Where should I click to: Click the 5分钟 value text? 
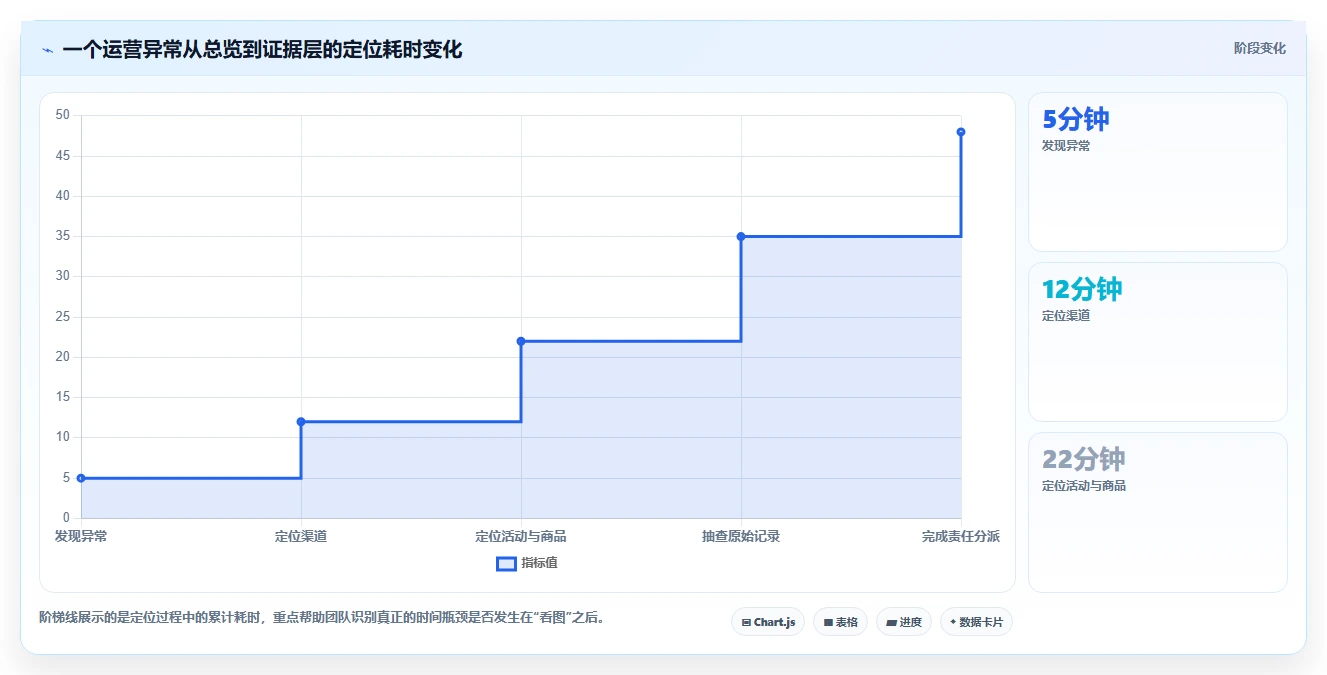point(1076,119)
